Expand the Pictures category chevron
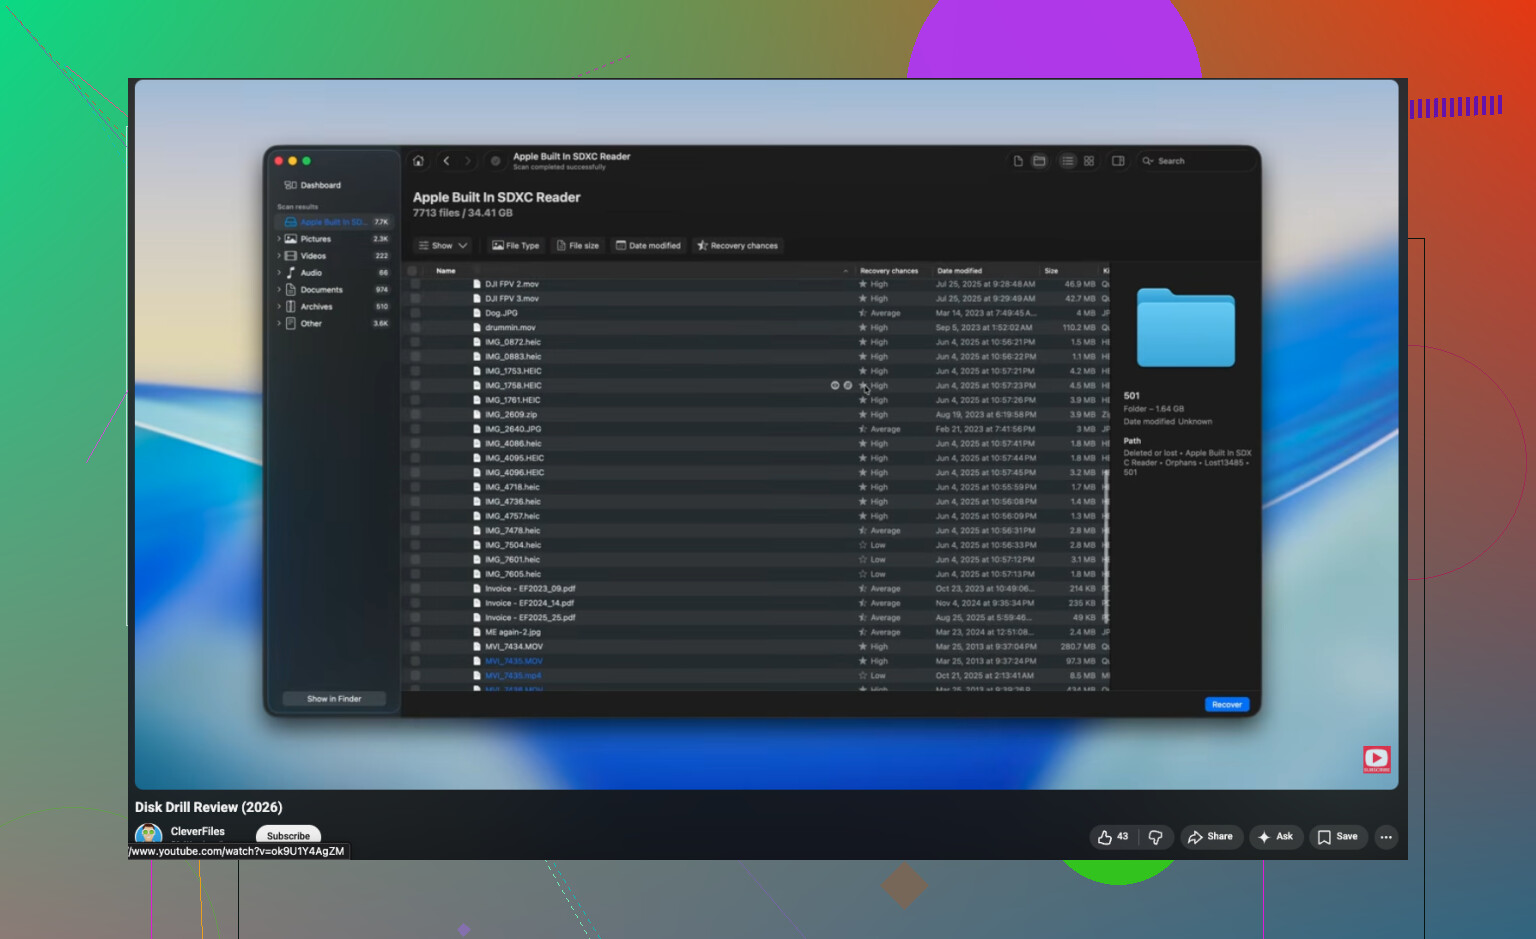1536x939 pixels. [279, 239]
